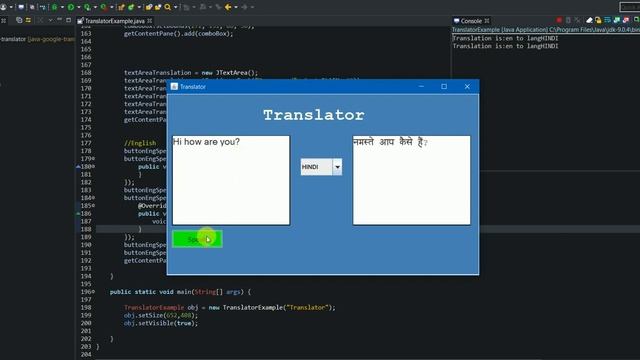Select the translator project in Package Explorer
The width and height of the screenshot is (640, 360).
tap(38, 39)
